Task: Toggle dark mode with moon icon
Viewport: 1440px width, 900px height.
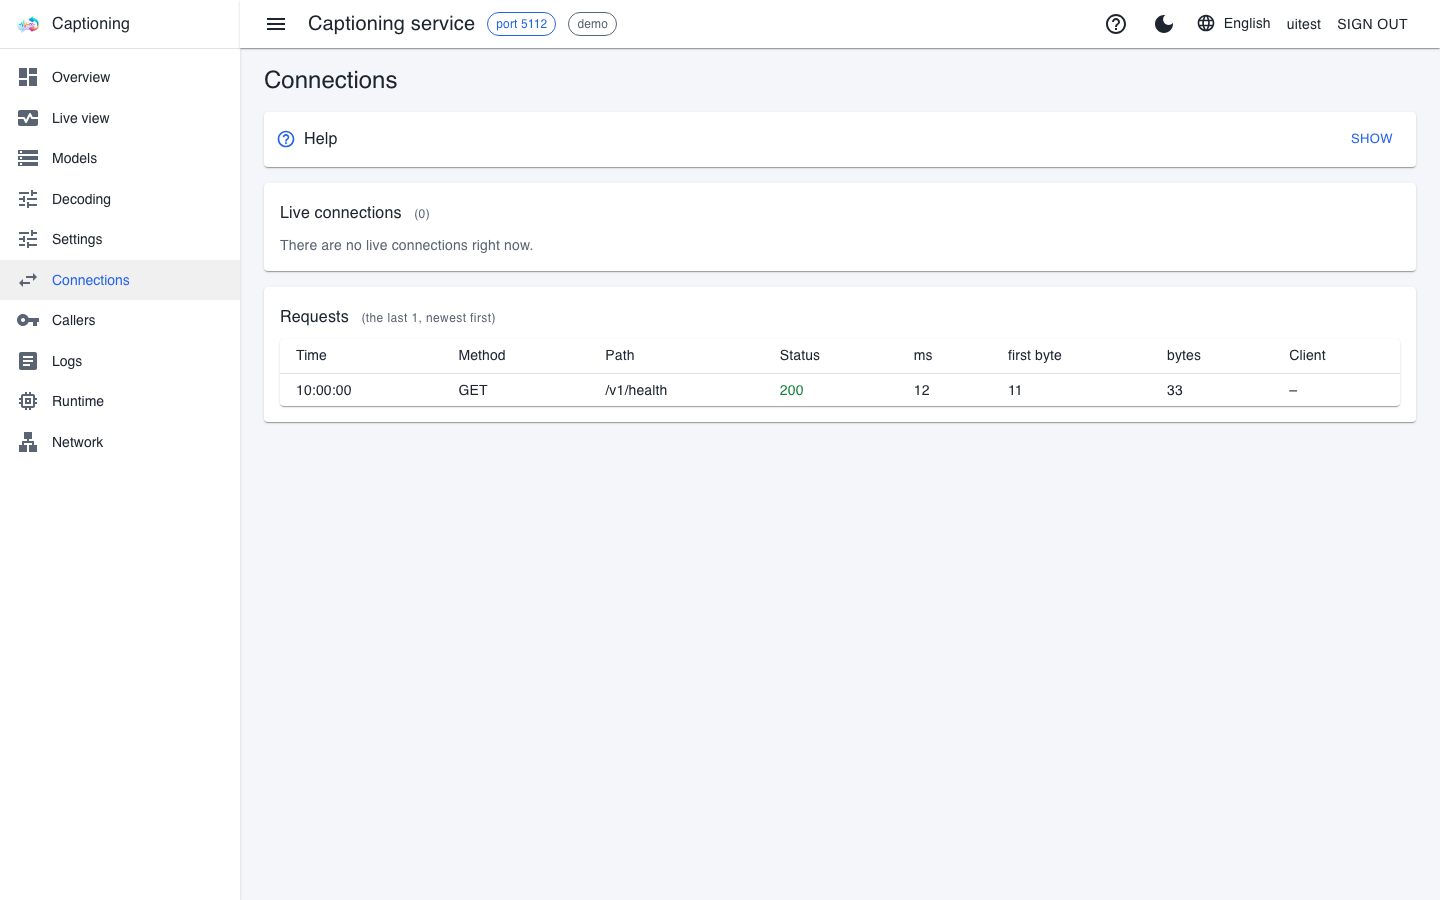Action: (x=1164, y=24)
